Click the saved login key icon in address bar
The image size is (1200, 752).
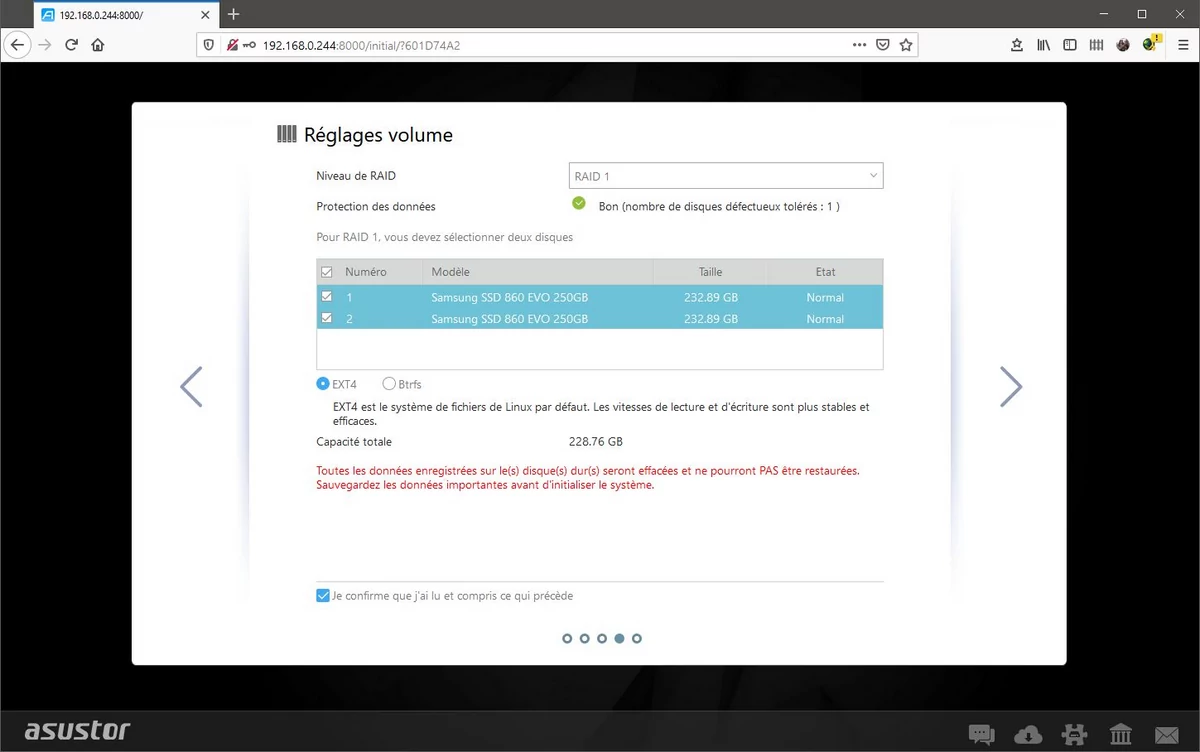click(248, 45)
